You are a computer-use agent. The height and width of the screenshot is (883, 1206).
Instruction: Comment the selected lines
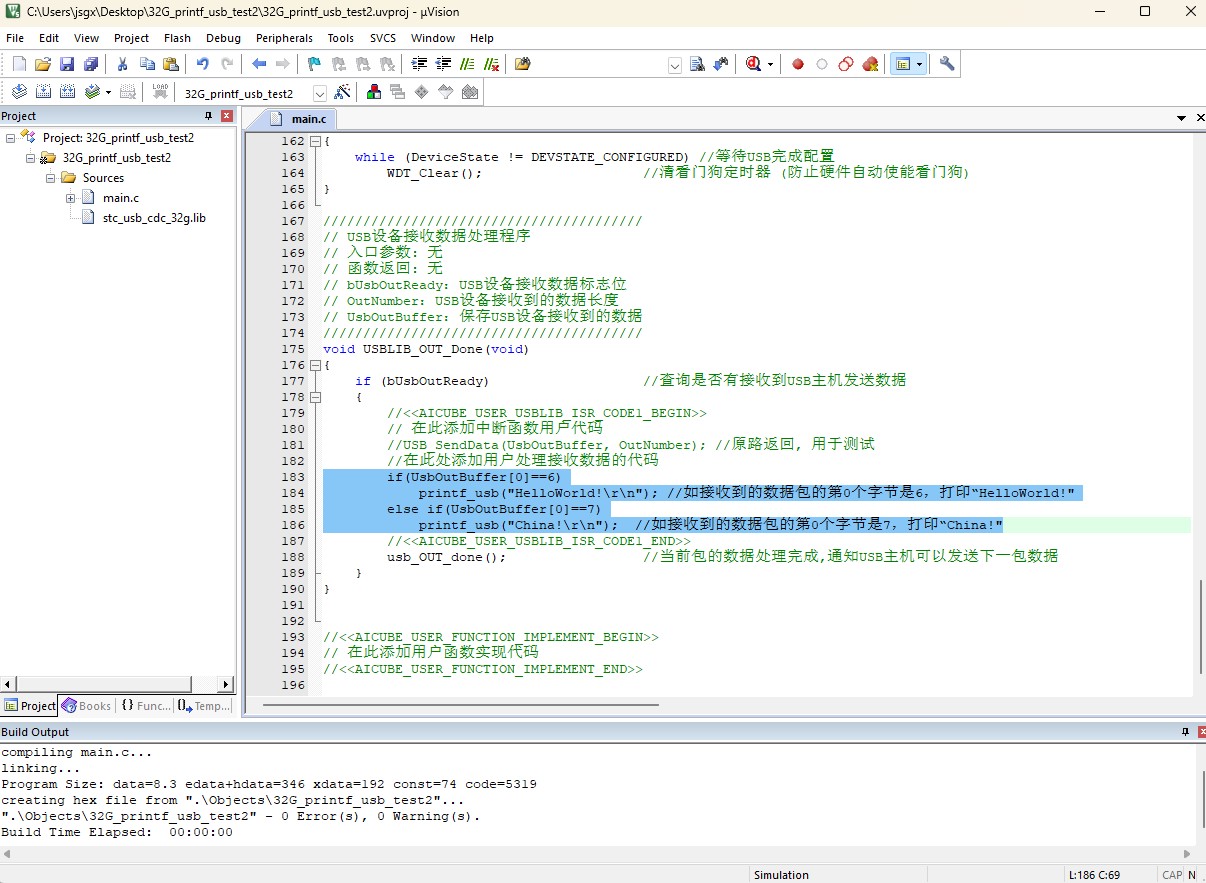coord(467,64)
